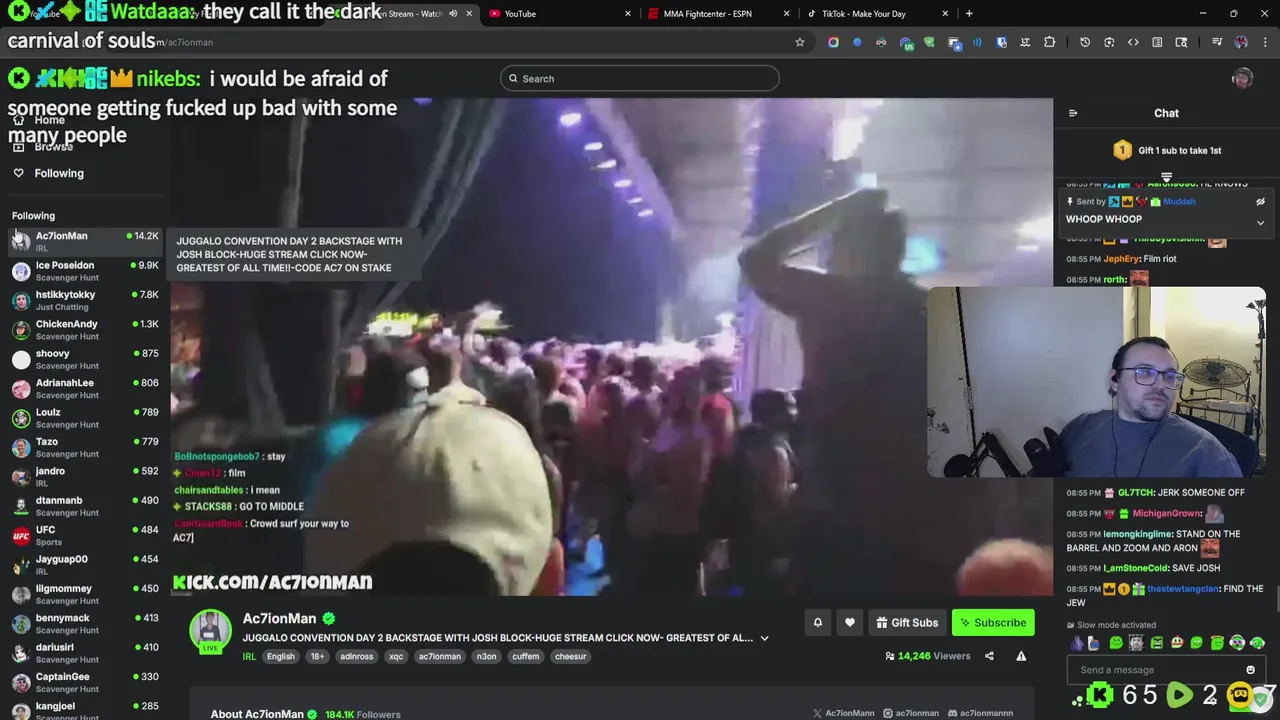This screenshot has width=1280, height=720.
Task: Click the video player area
Action: coord(611,347)
